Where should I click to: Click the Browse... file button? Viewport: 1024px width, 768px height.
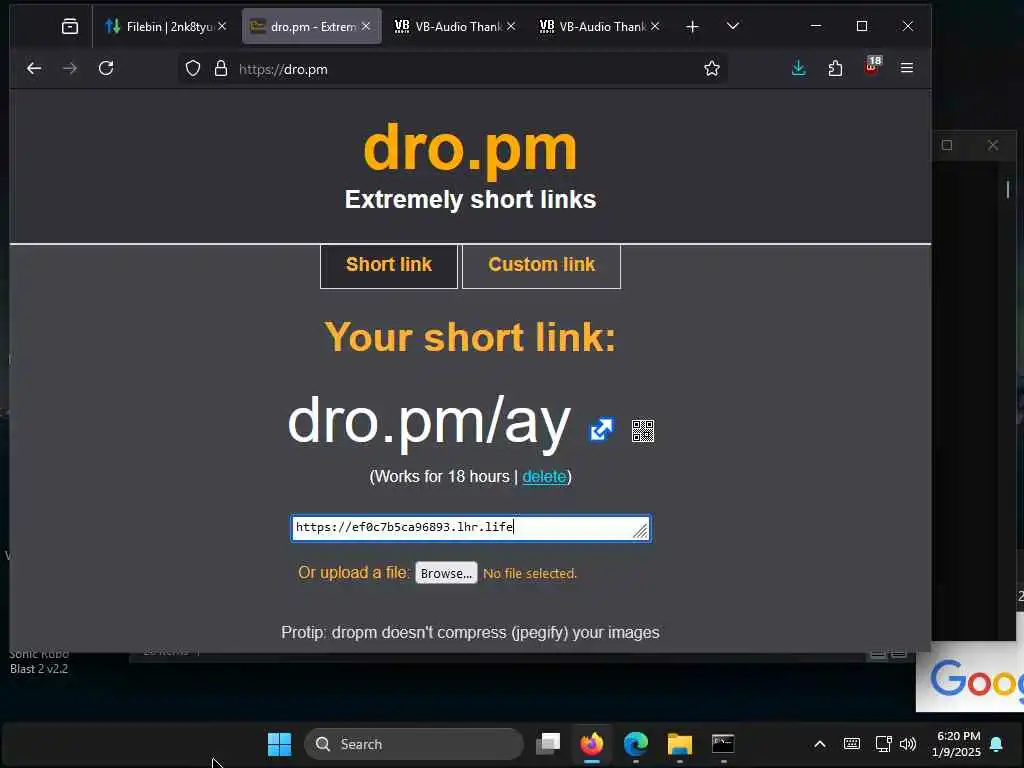point(446,573)
